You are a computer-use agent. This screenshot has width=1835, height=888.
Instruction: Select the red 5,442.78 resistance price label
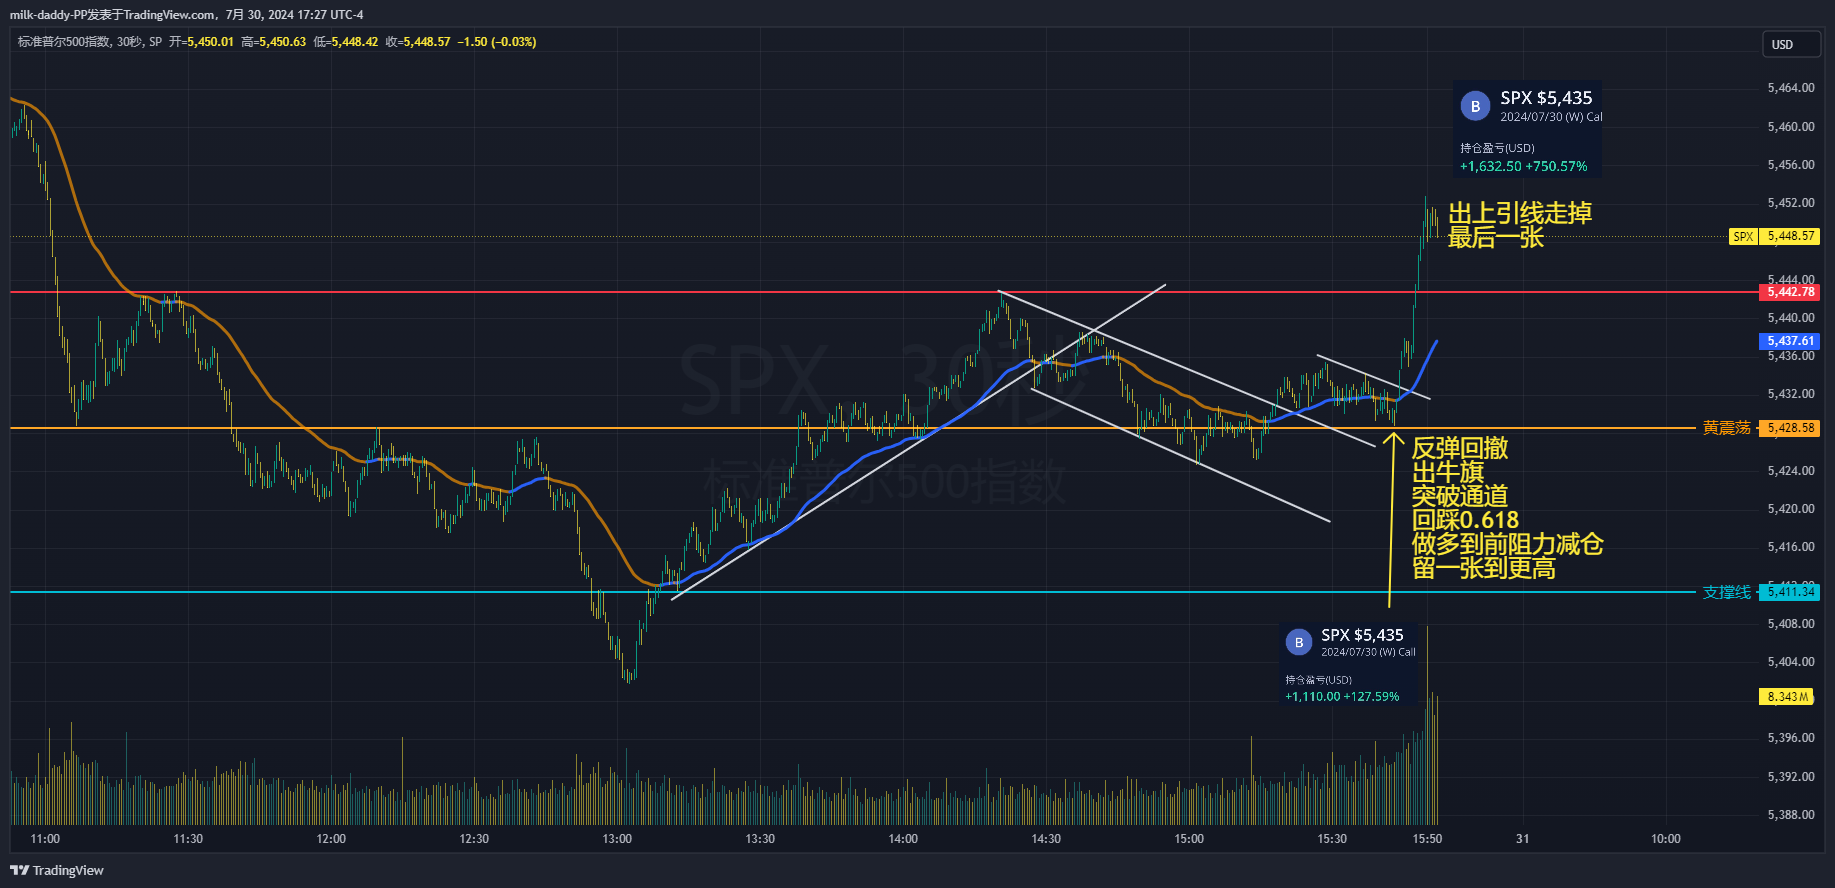click(1790, 292)
